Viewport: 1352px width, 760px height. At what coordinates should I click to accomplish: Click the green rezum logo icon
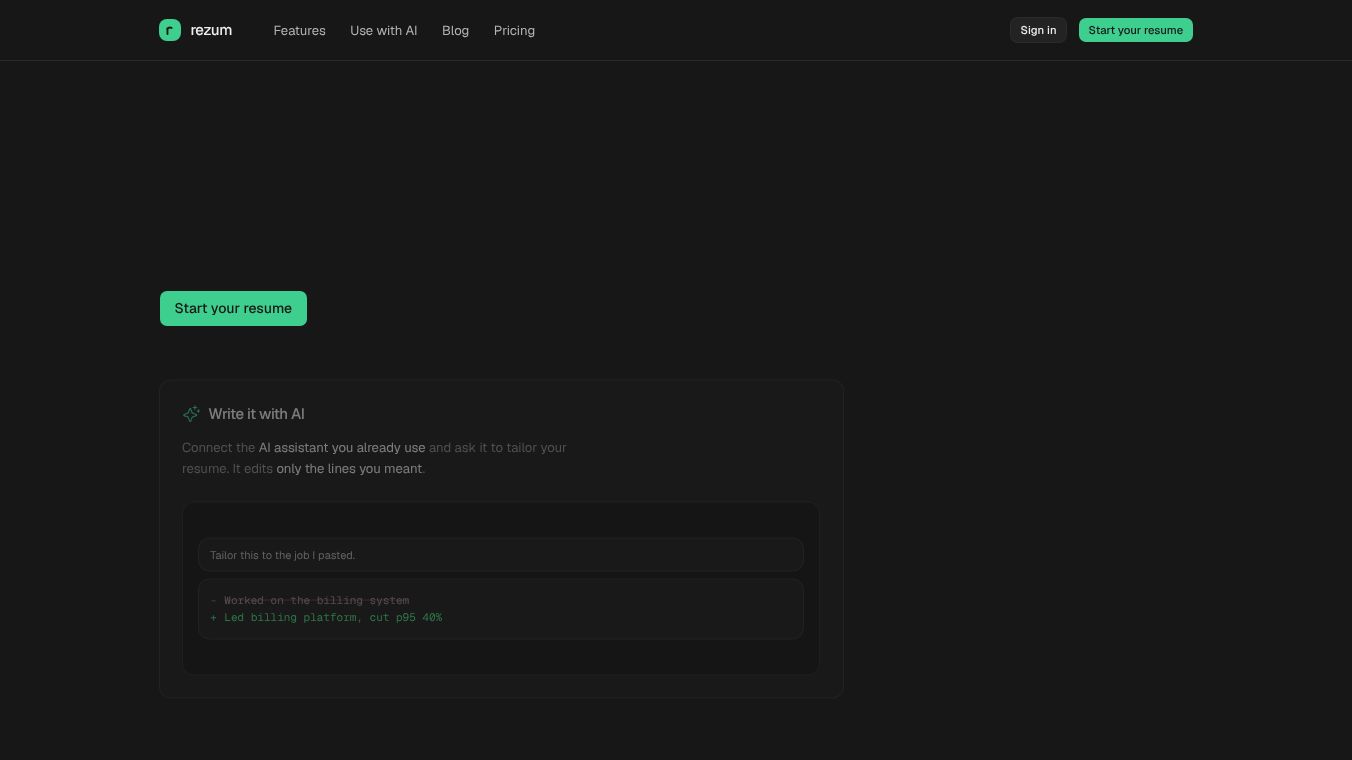[x=170, y=30]
